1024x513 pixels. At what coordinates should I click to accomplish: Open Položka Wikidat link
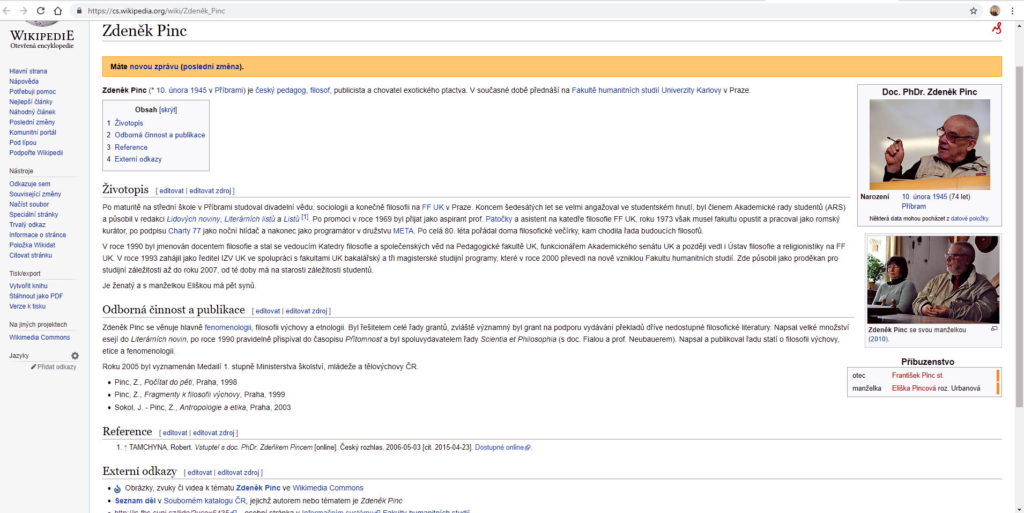coord(32,245)
